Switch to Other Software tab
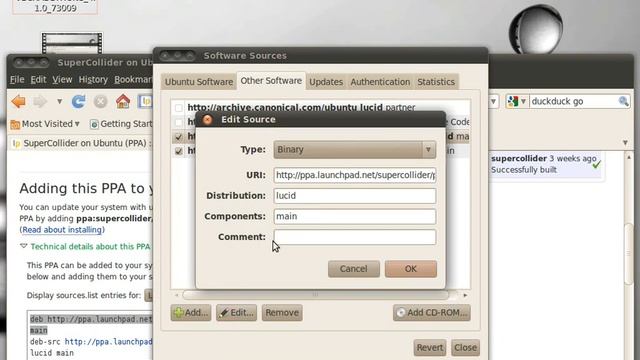640x360 pixels. pyautogui.click(x=271, y=81)
